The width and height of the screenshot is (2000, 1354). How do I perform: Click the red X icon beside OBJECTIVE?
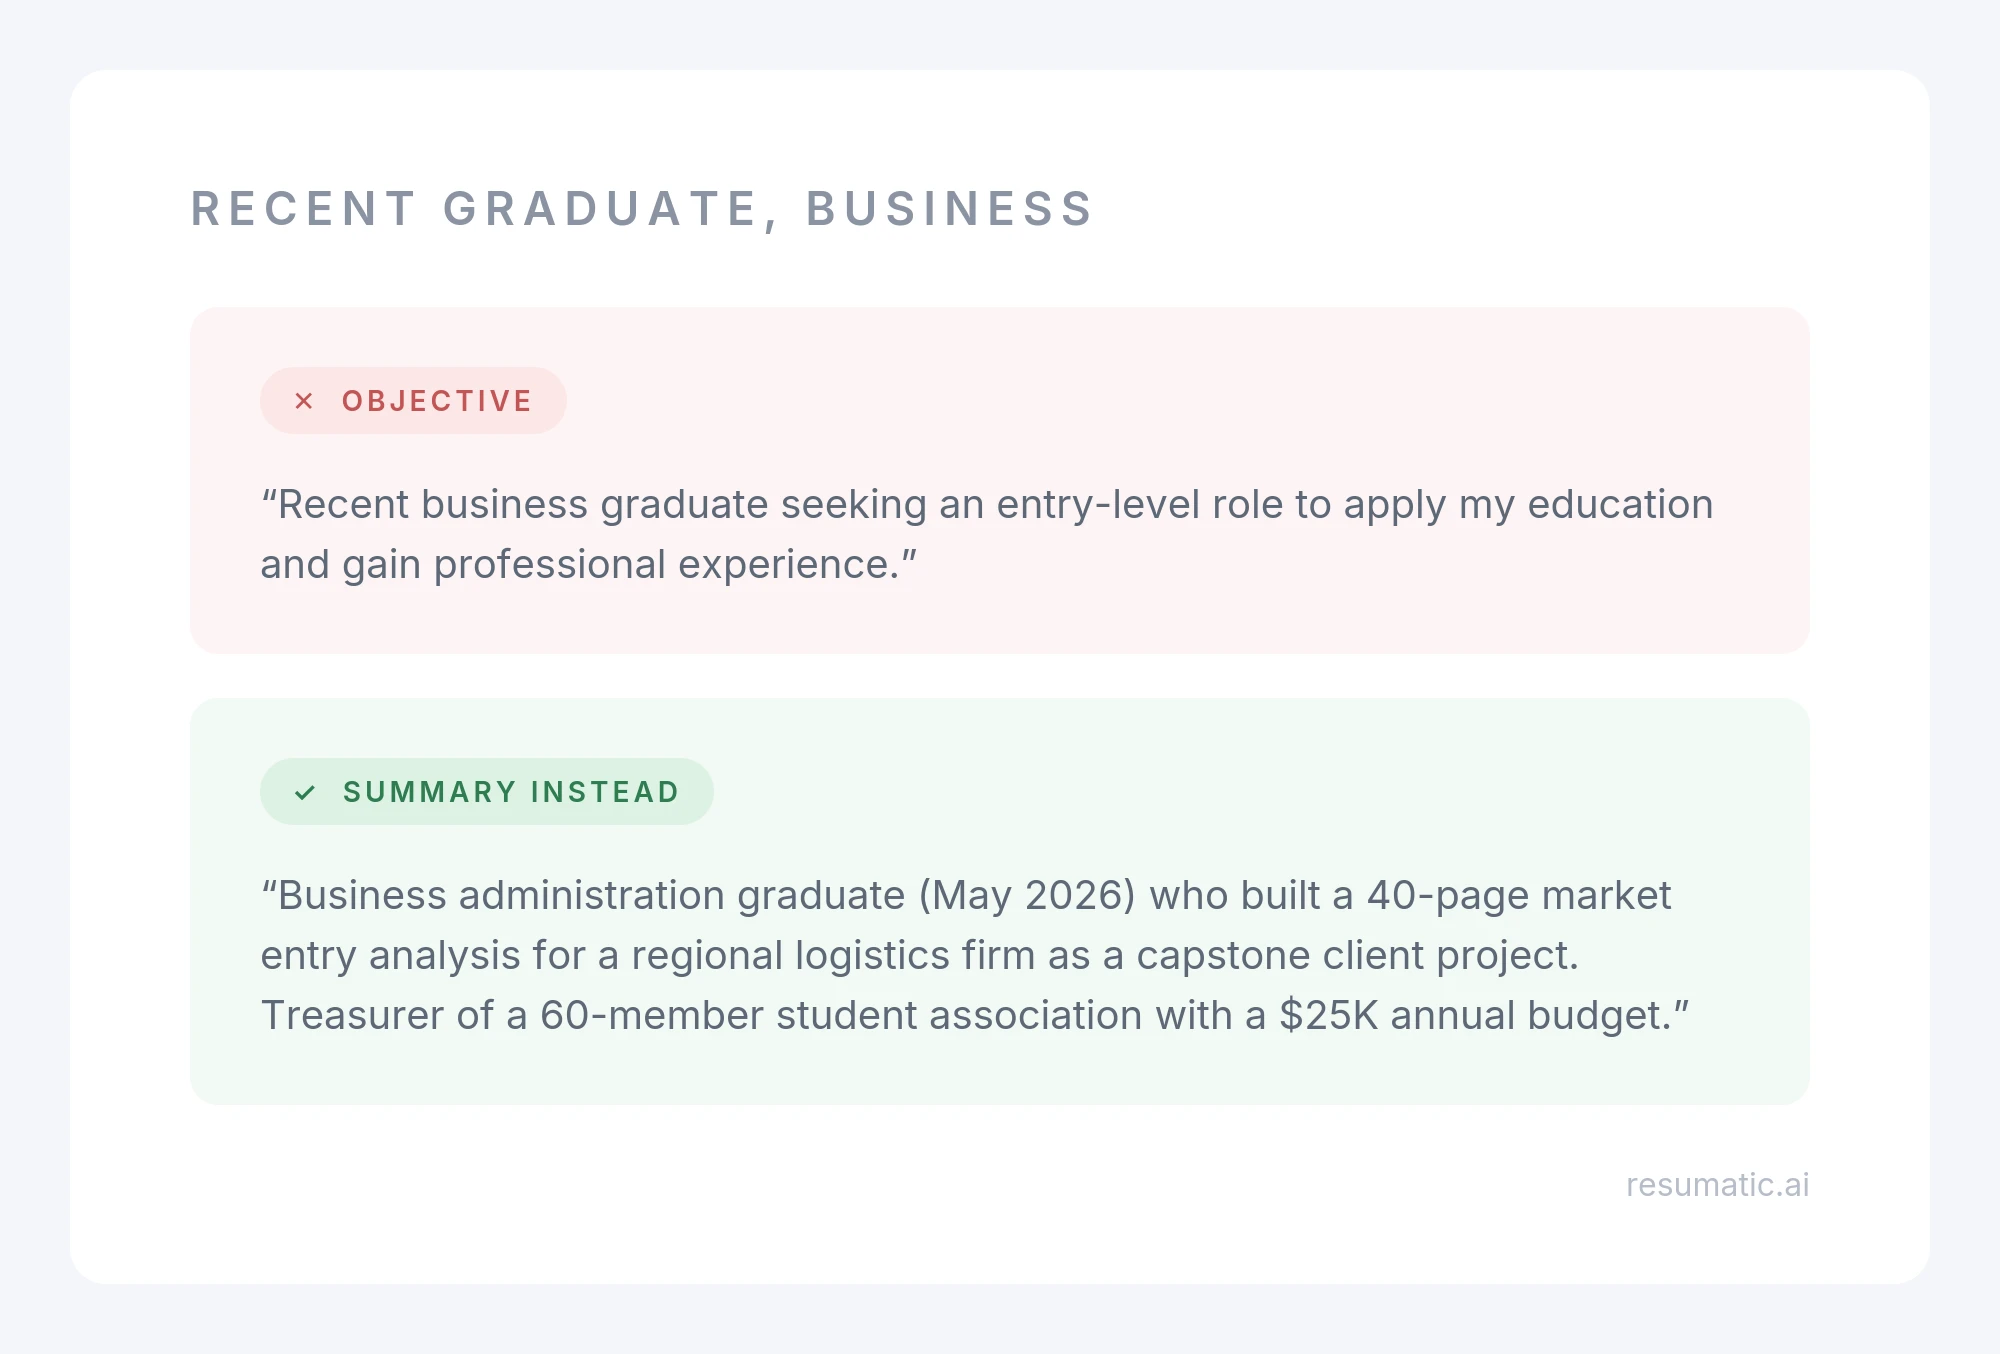(304, 401)
